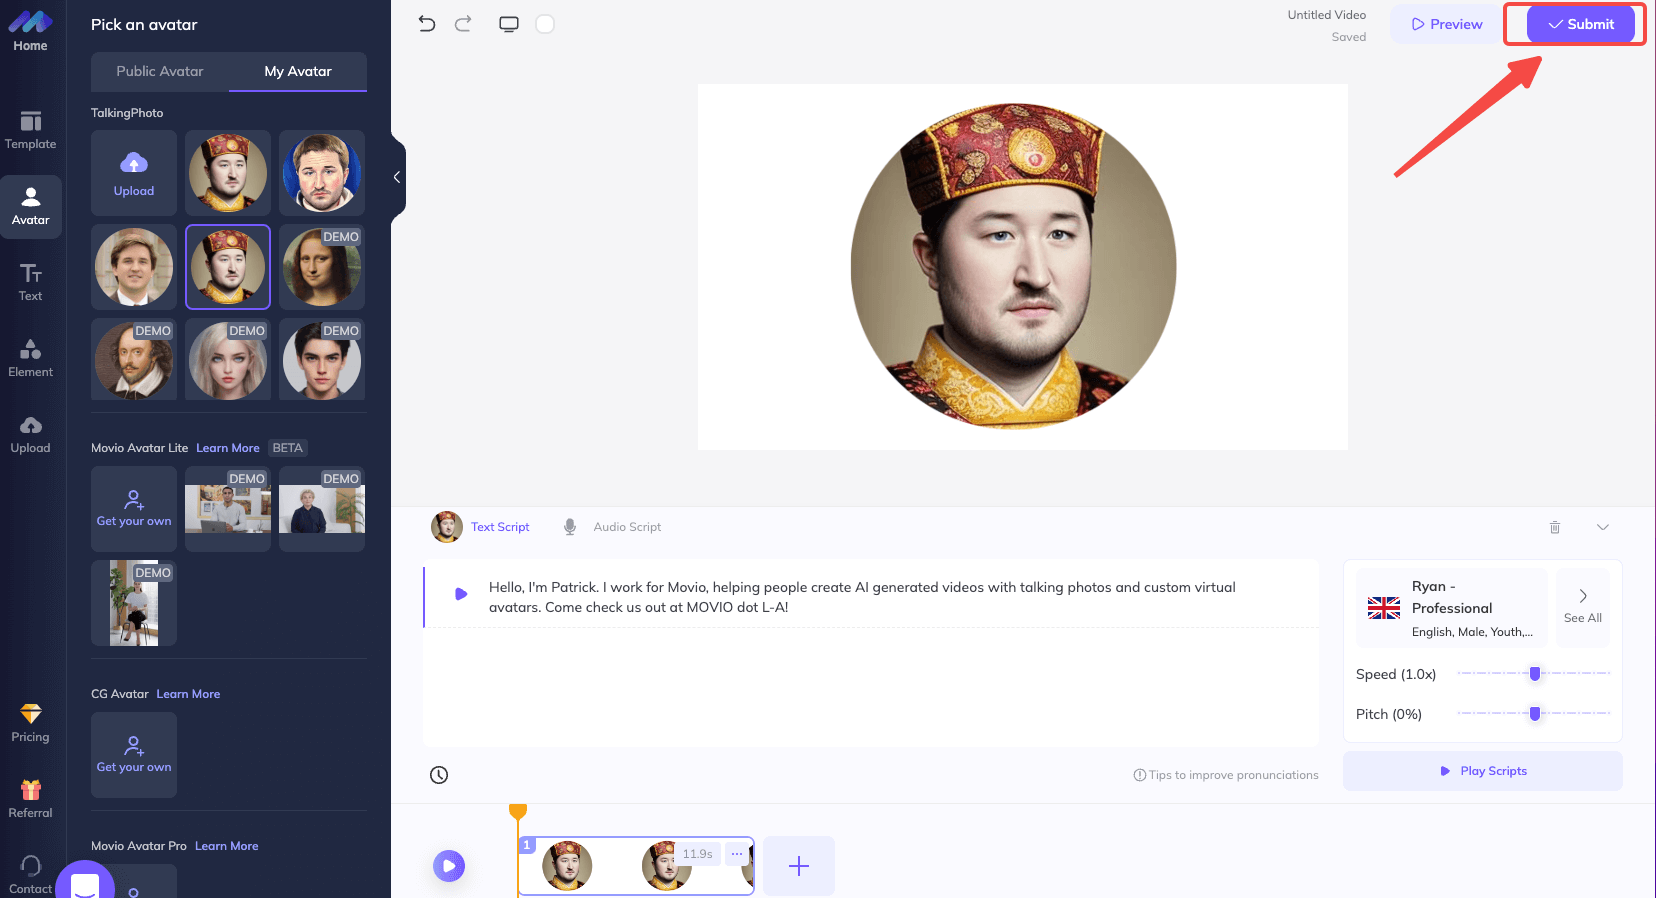Open the Avatar sidebar panel
Image resolution: width=1656 pixels, height=898 pixels.
click(x=31, y=206)
